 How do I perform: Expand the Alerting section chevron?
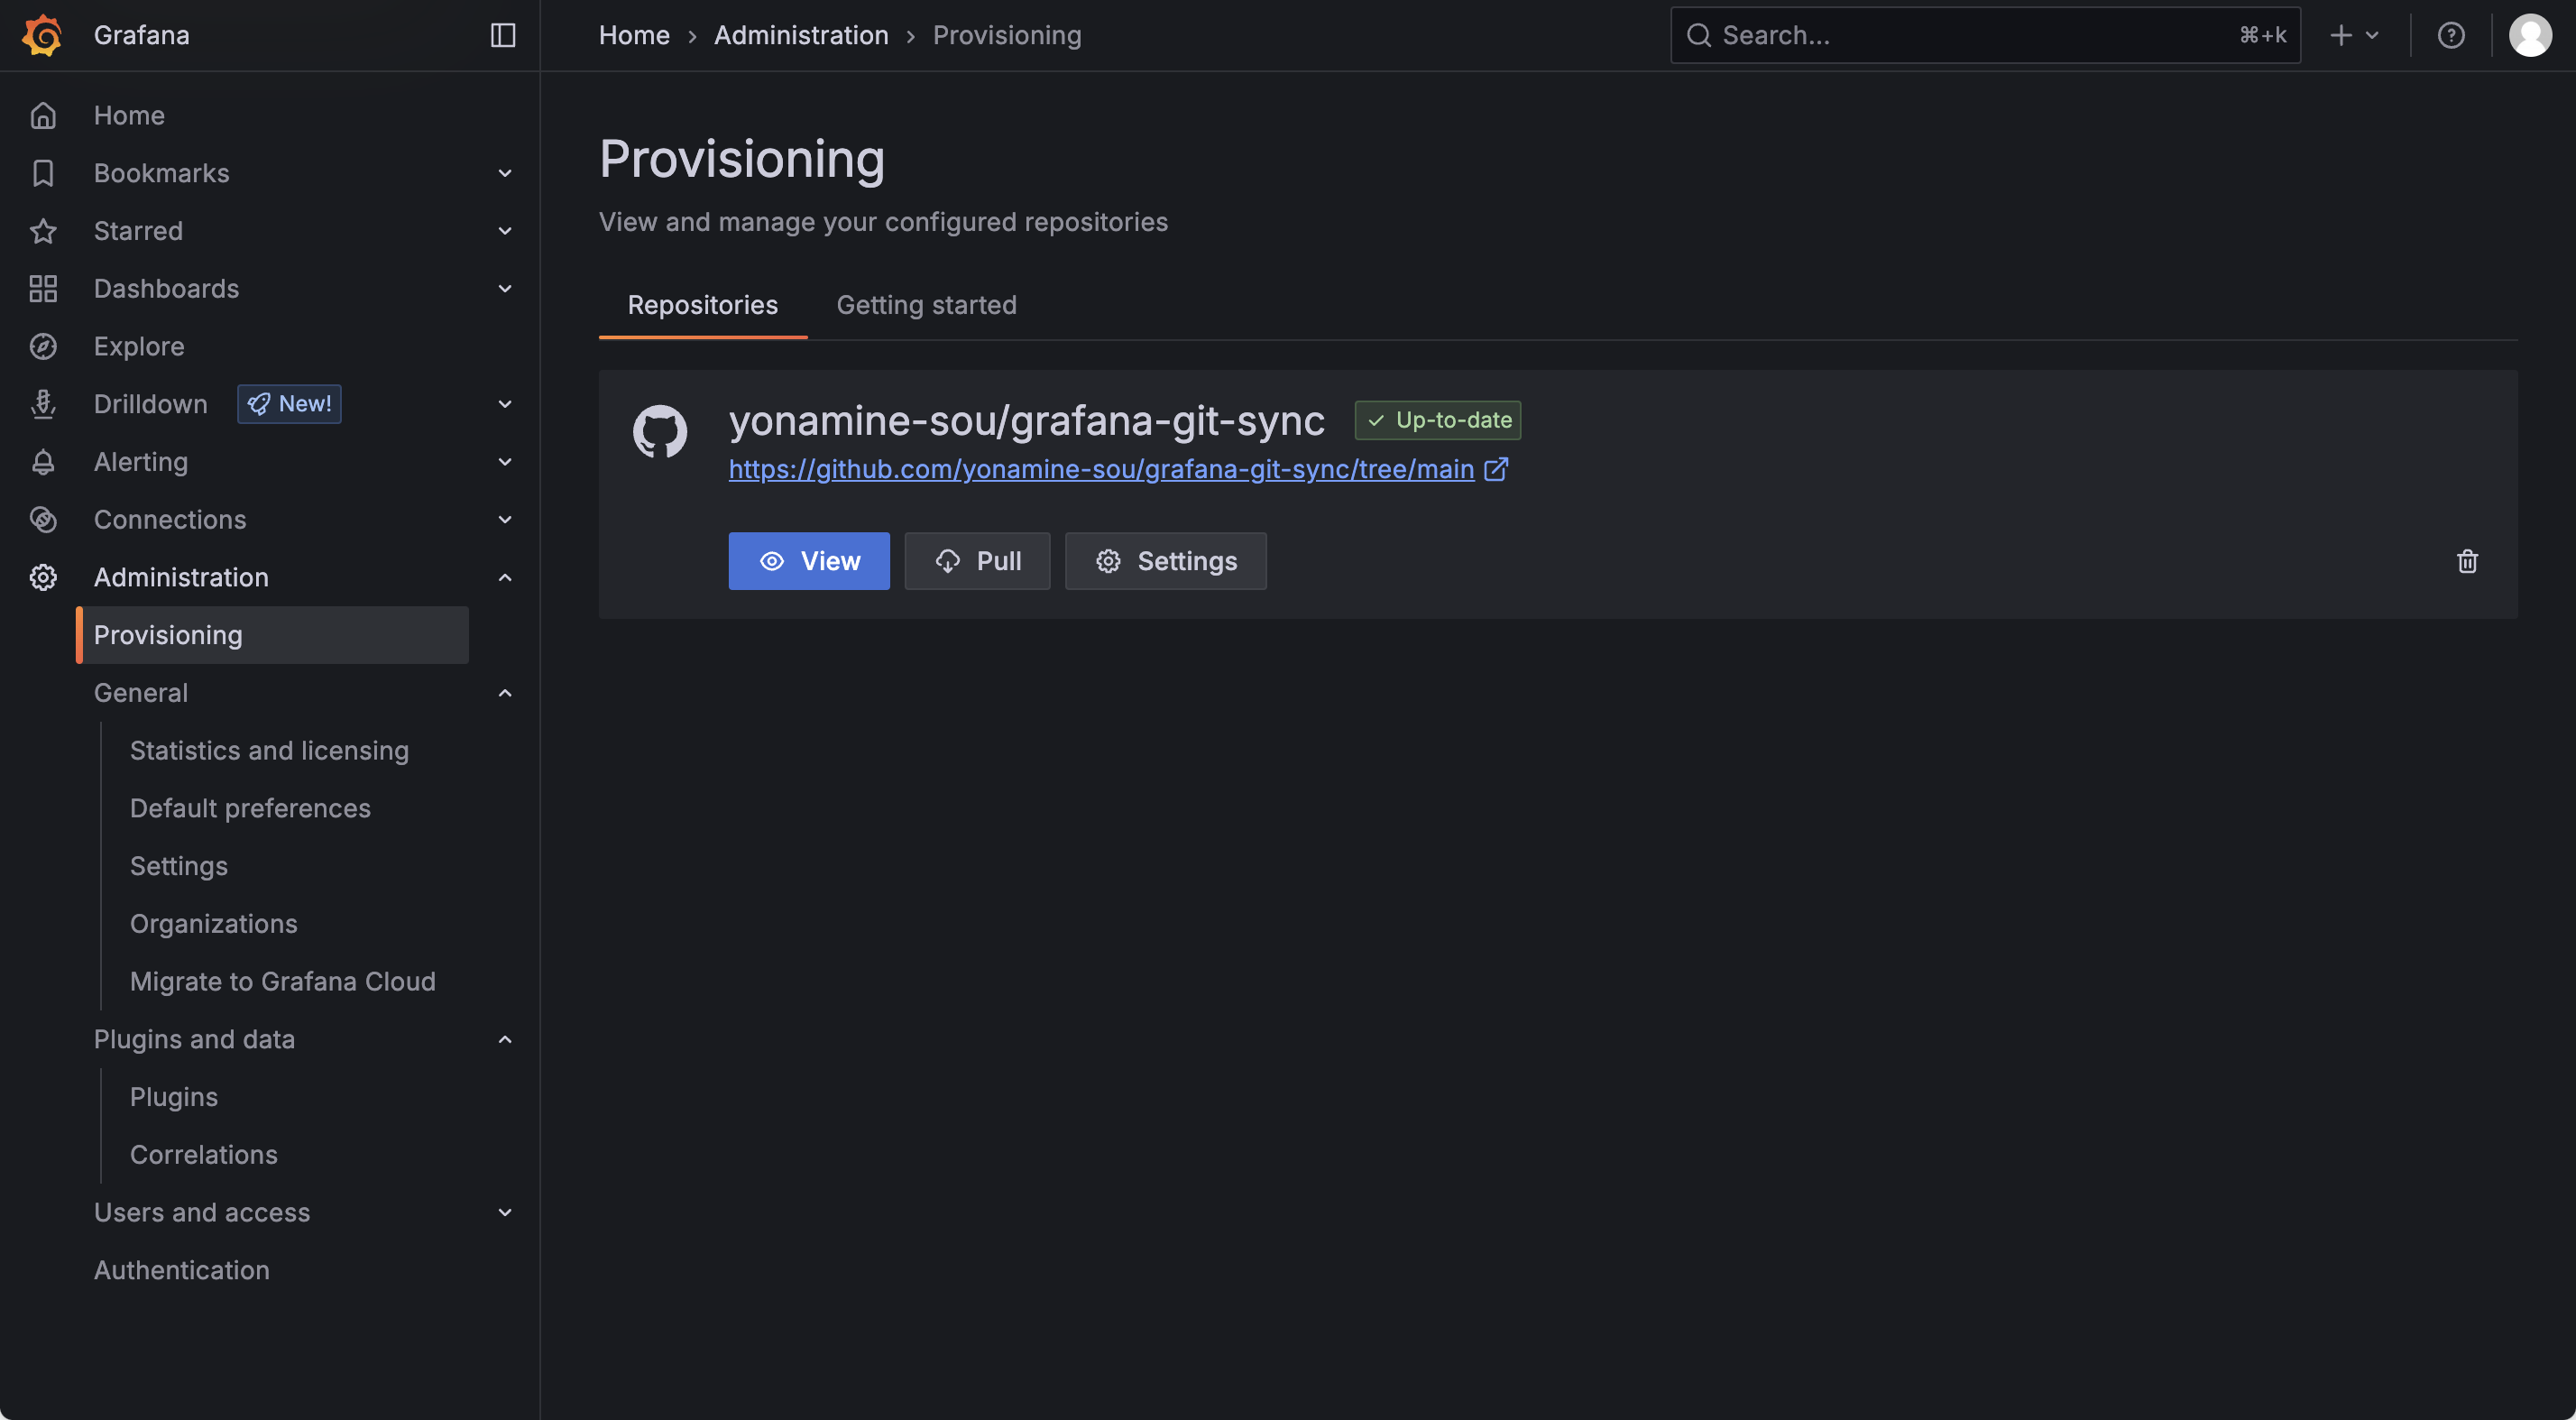pyautogui.click(x=505, y=462)
